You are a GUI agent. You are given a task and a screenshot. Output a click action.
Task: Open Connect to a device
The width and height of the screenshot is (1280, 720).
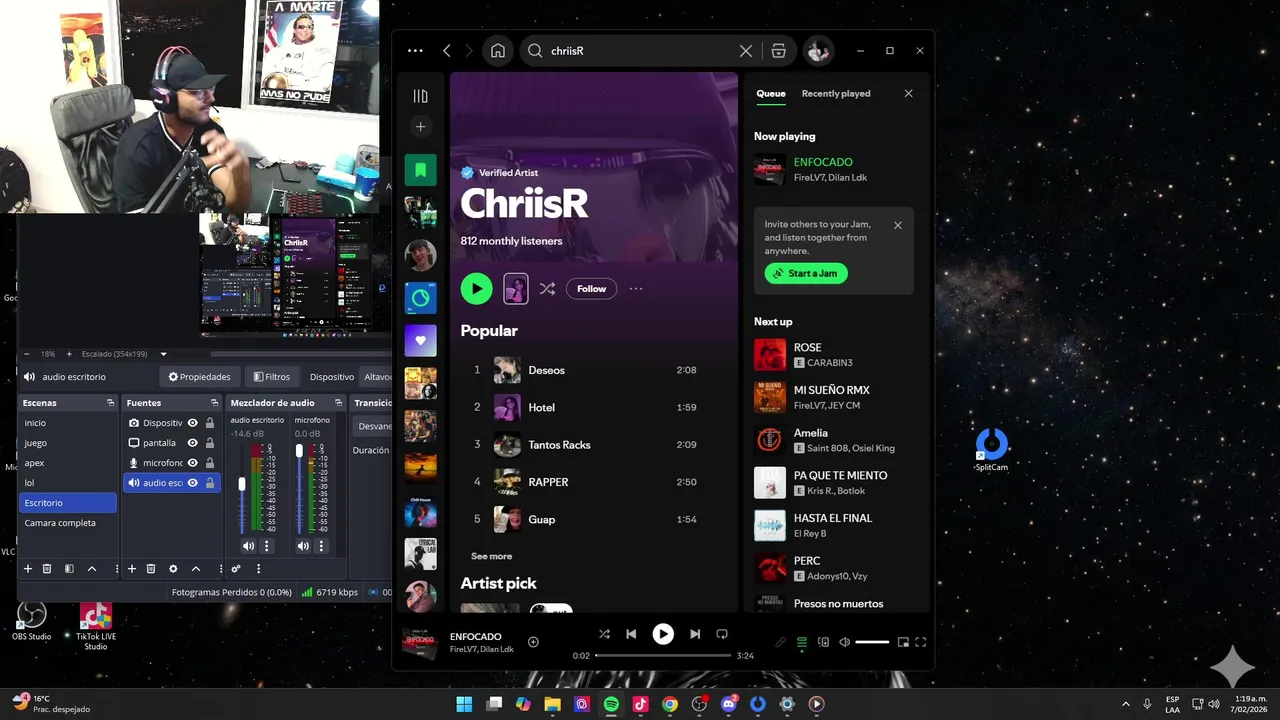[x=823, y=642]
